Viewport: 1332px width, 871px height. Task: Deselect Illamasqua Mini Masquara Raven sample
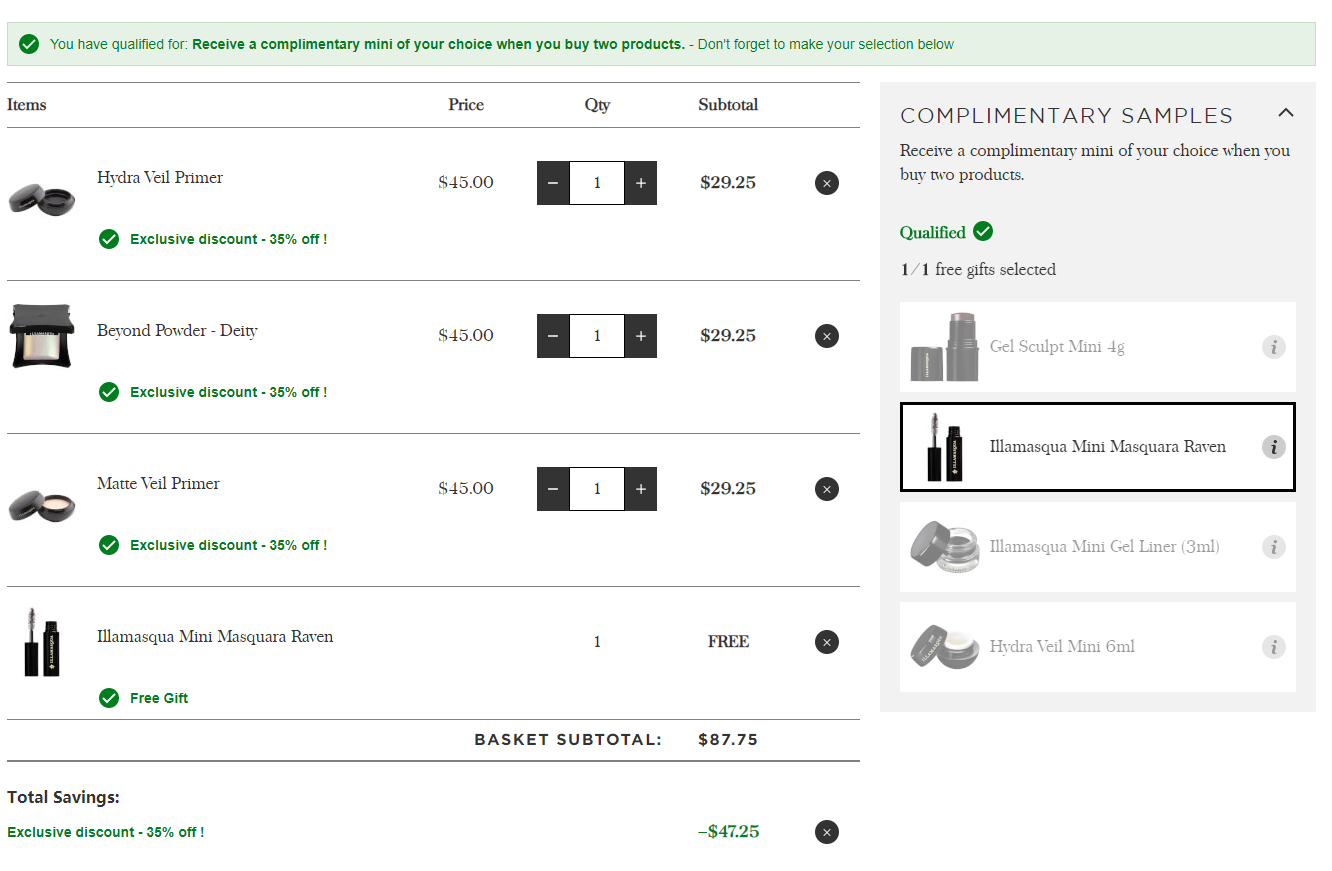(x=1097, y=447)
